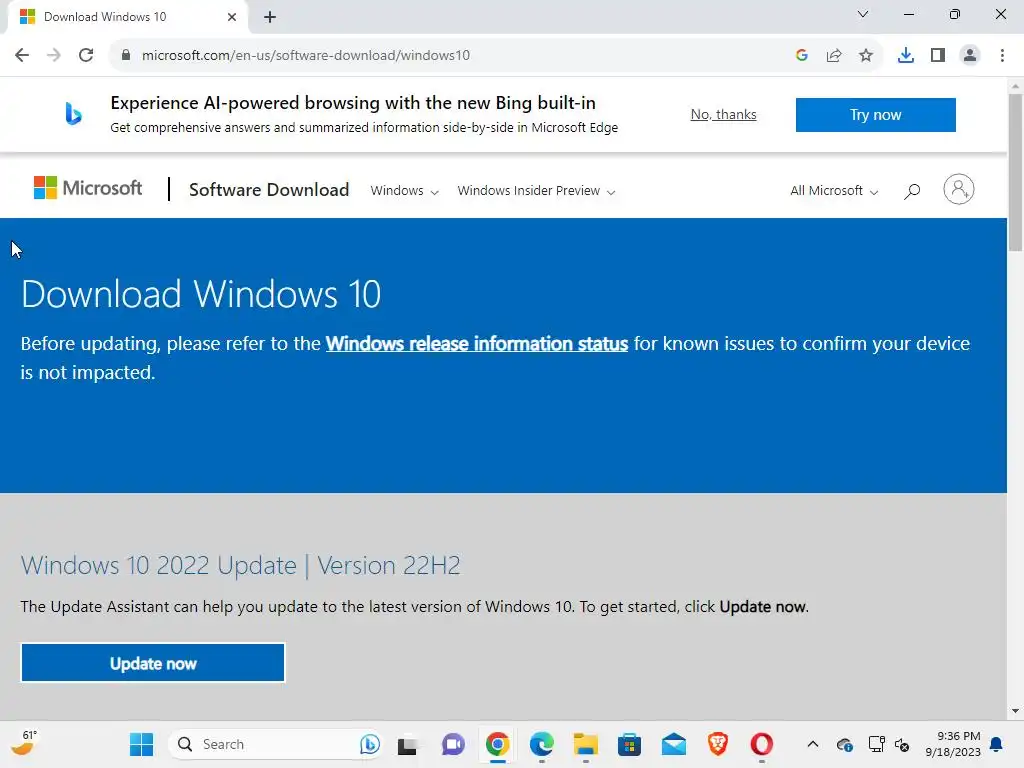The width and height of the screenshot is (1024, 768).
Task: Click the page vertical scrollbar thumb
Action: [1015, 172]
